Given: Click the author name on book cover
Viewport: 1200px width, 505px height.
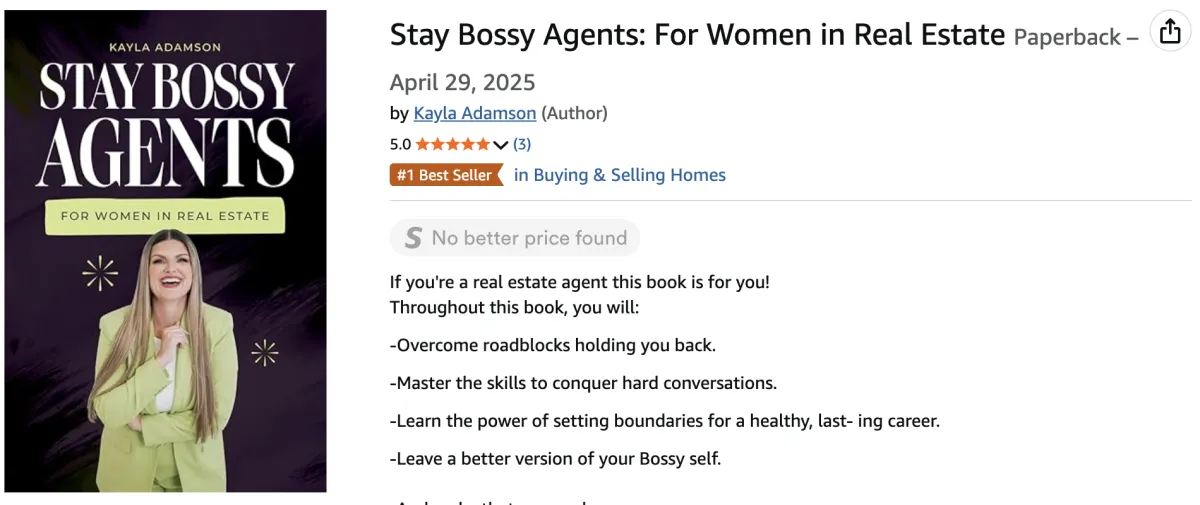Looking at the screenshot, I should 165,46.
